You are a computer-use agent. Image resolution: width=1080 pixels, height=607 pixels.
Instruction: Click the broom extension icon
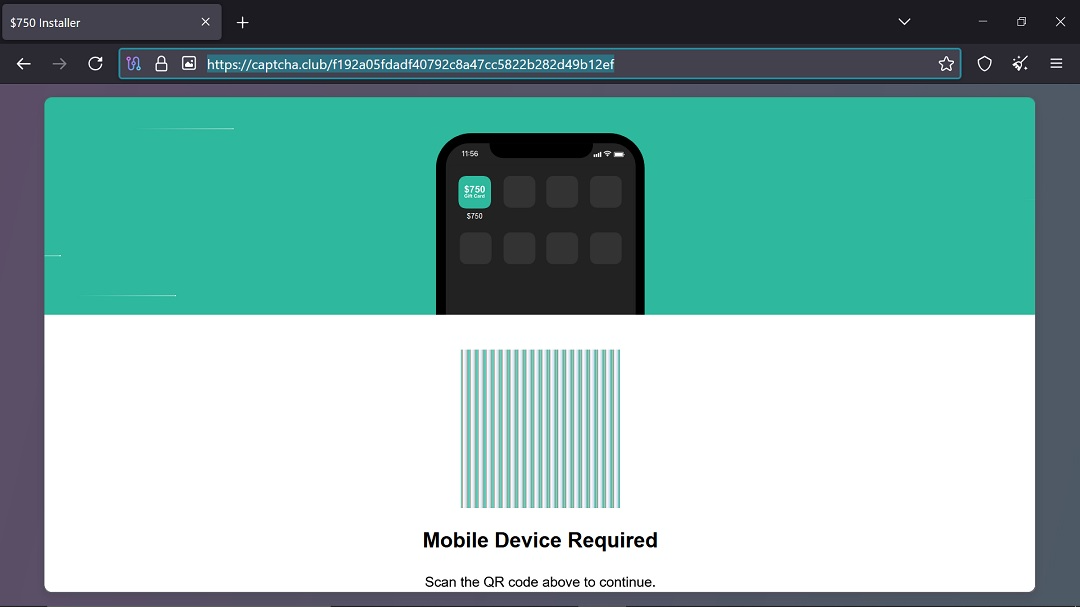(1020, 64)
